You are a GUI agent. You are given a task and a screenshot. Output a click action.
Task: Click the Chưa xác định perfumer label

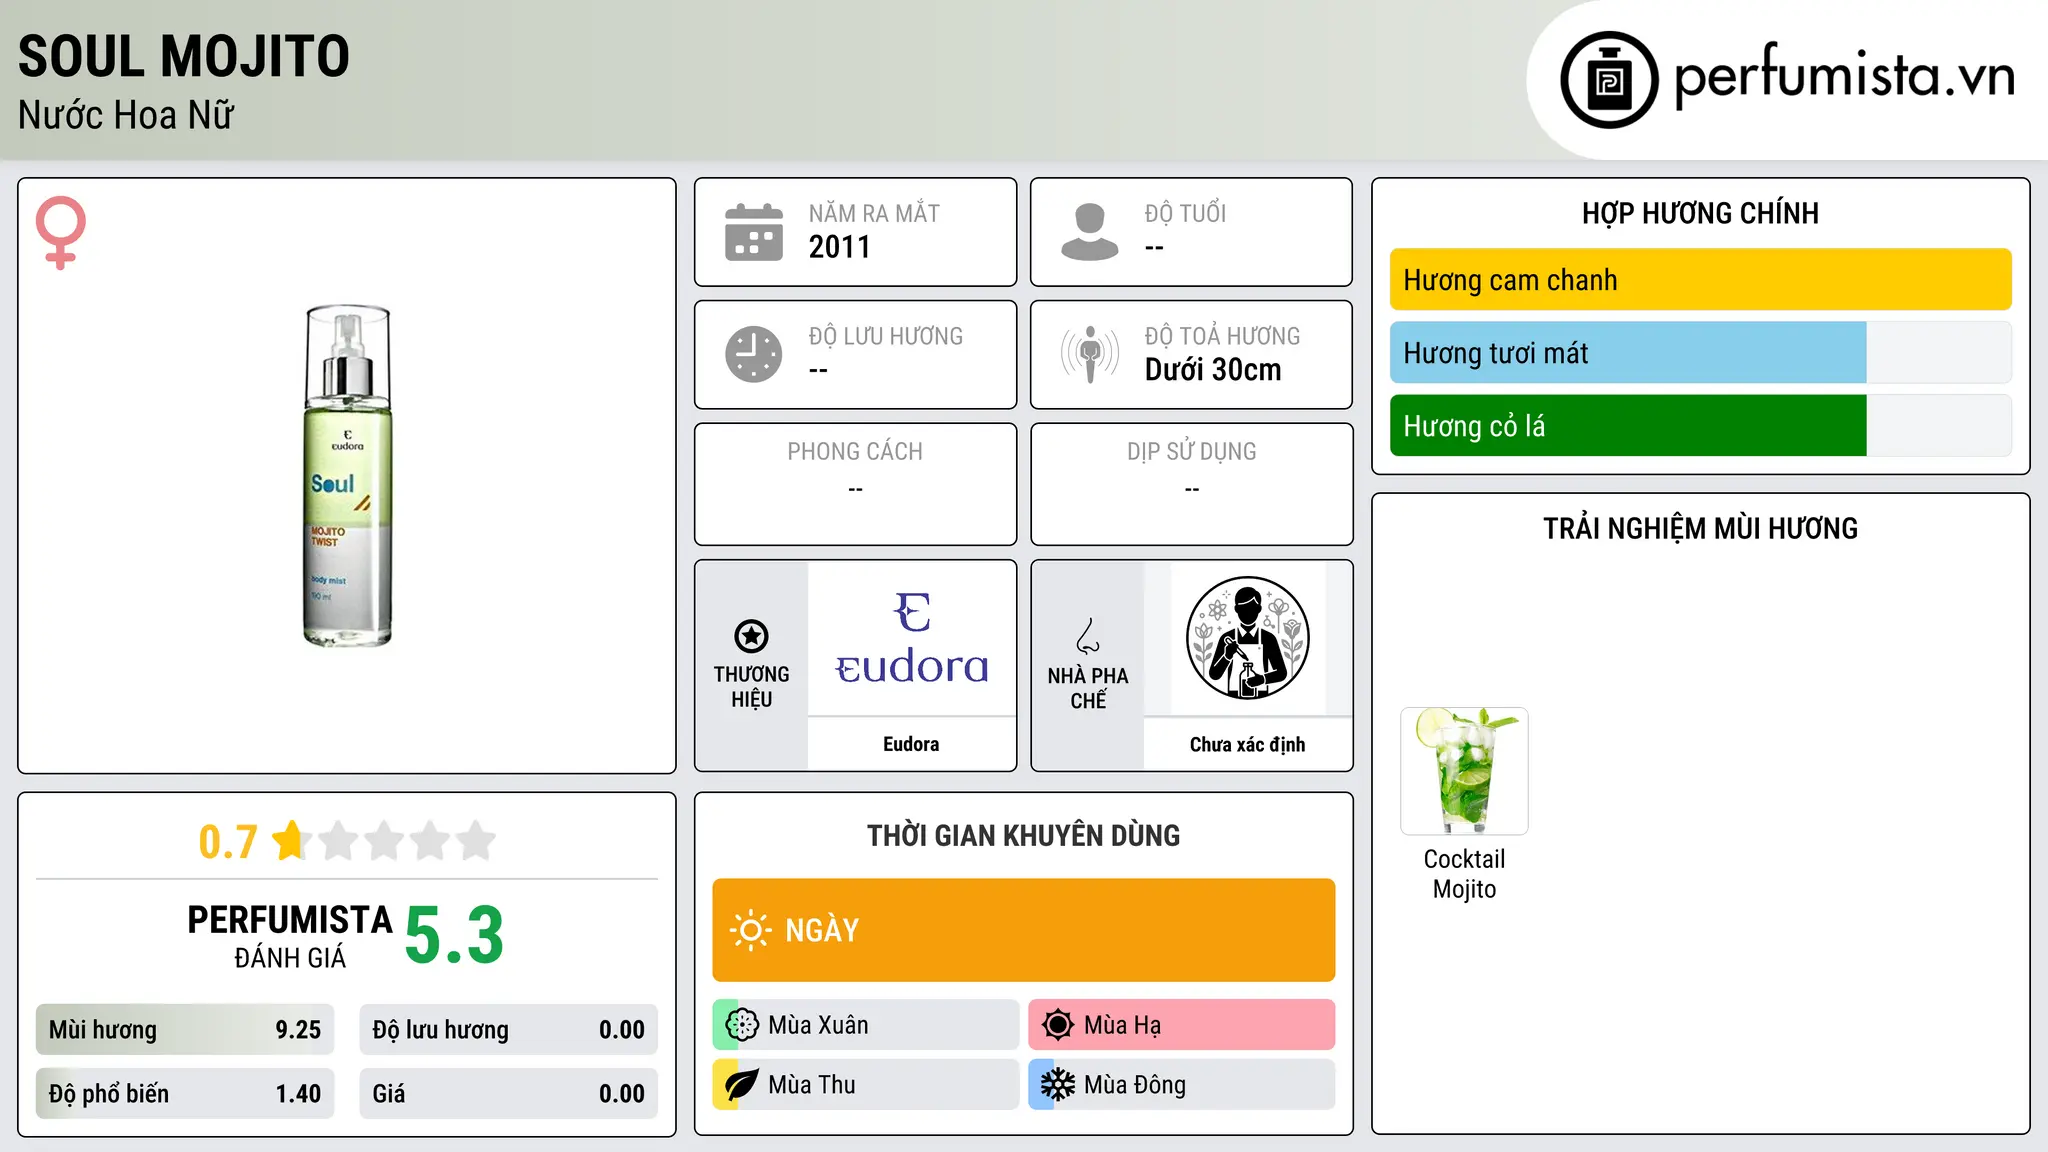click(1248, 744)
